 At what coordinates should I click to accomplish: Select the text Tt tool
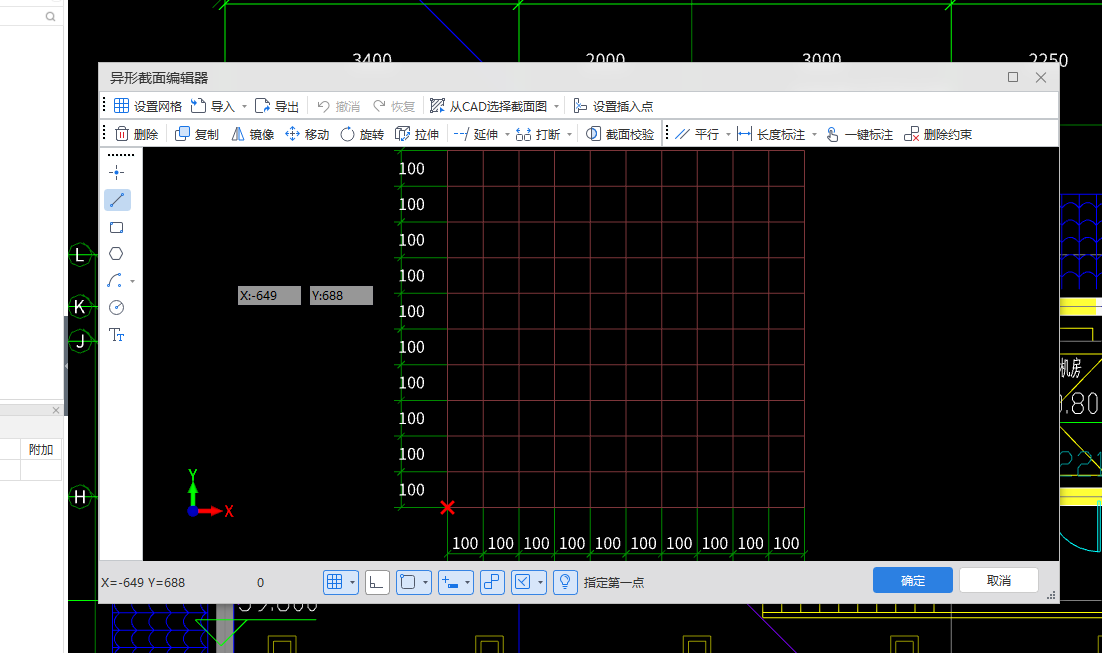coord(117,335)
